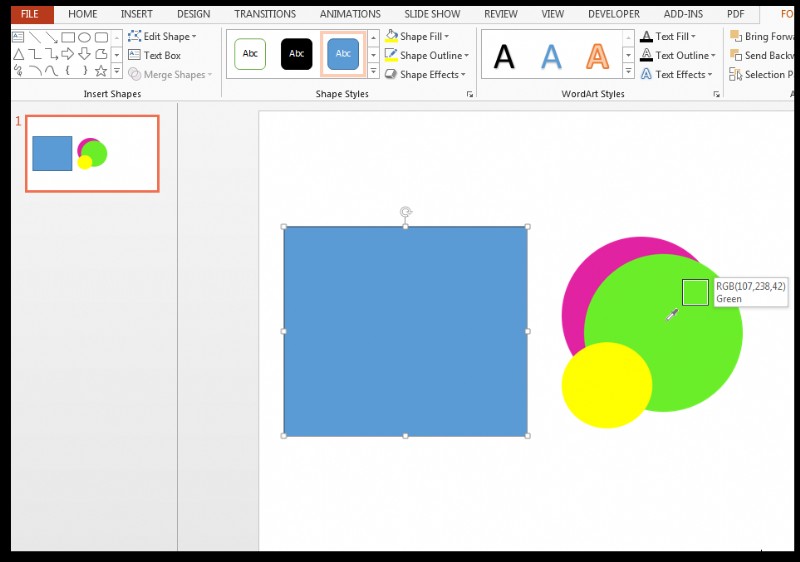This screenshot has width=800, height=562.
Task: Apply the orange outlined A WordArt style
Action: 597,56
